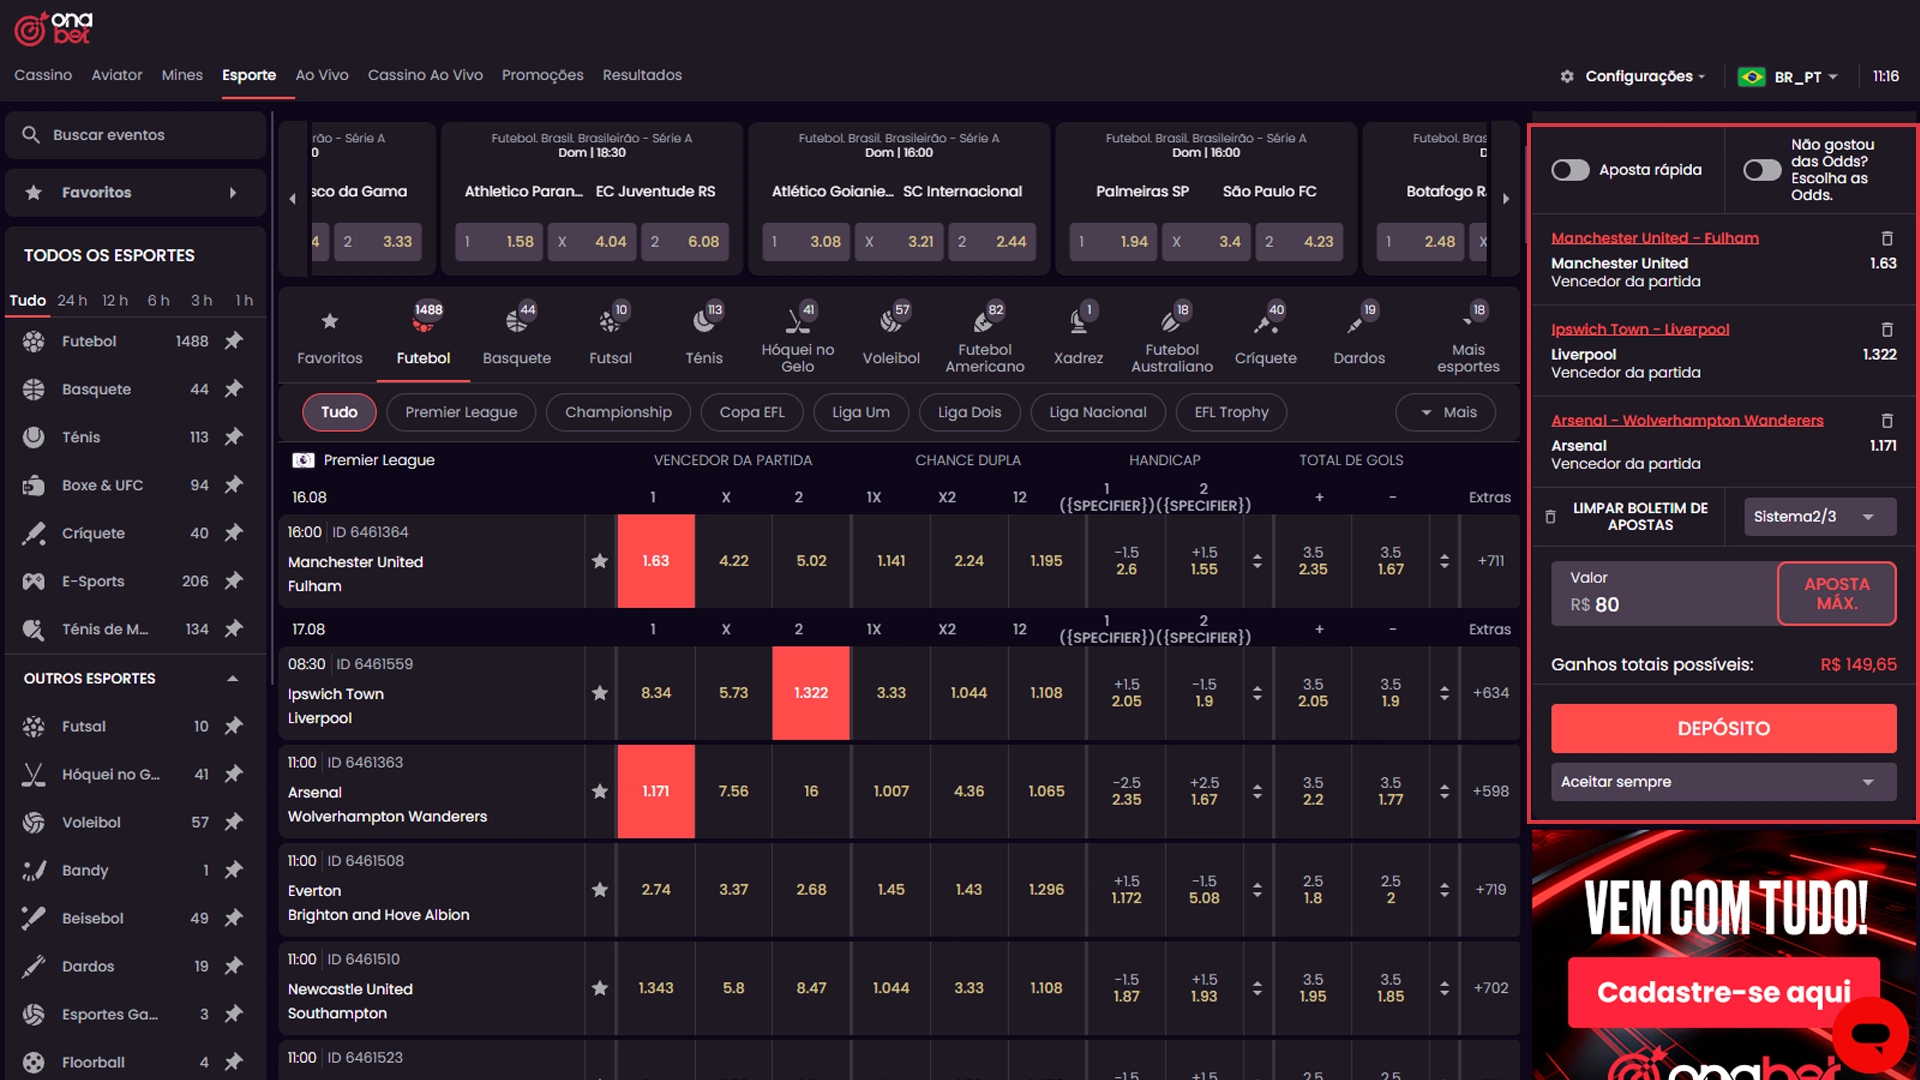This screenshot has height=1080, width=1920.
Task: Pin Boxe & UFC in sidebar
Action: 234,485
